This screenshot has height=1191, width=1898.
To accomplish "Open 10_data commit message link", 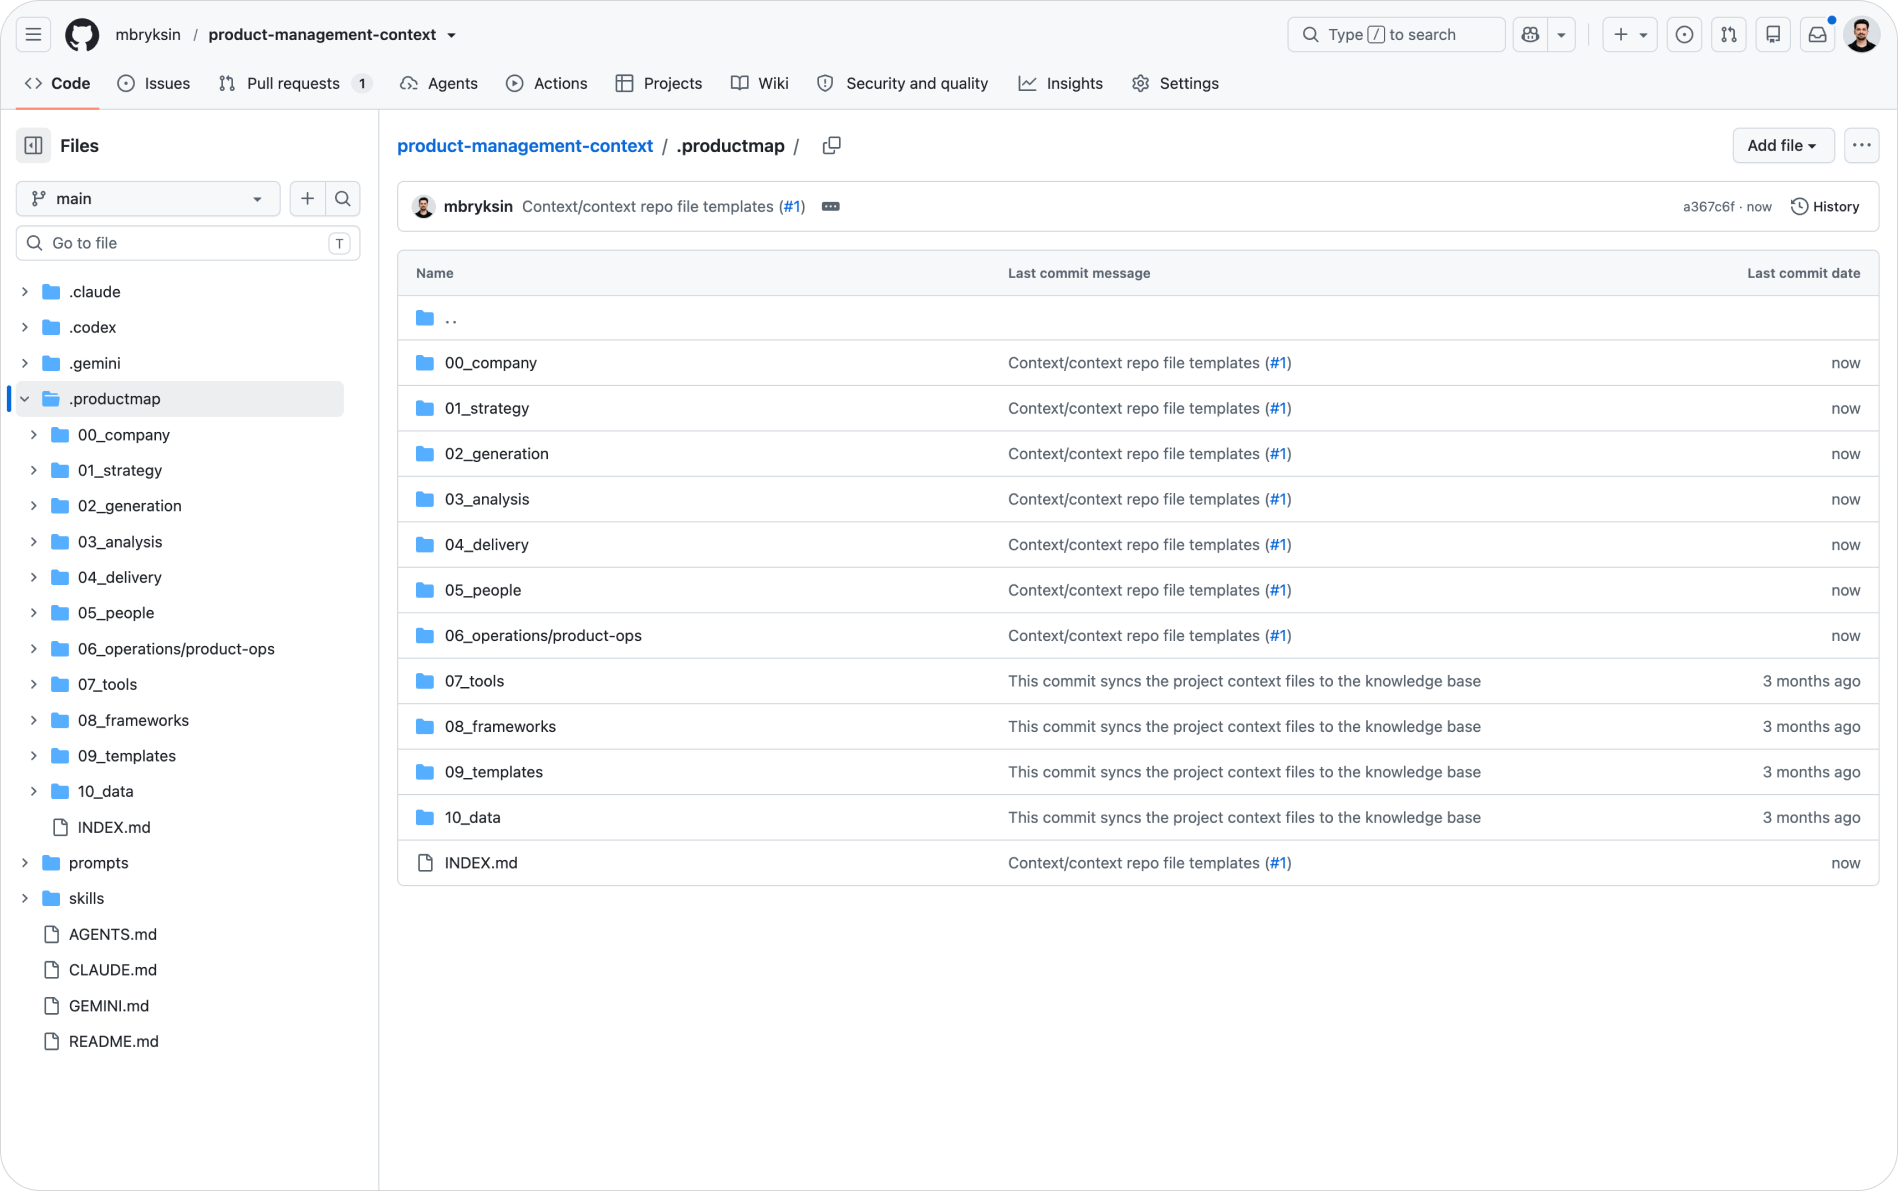I will click(1244, 817).
